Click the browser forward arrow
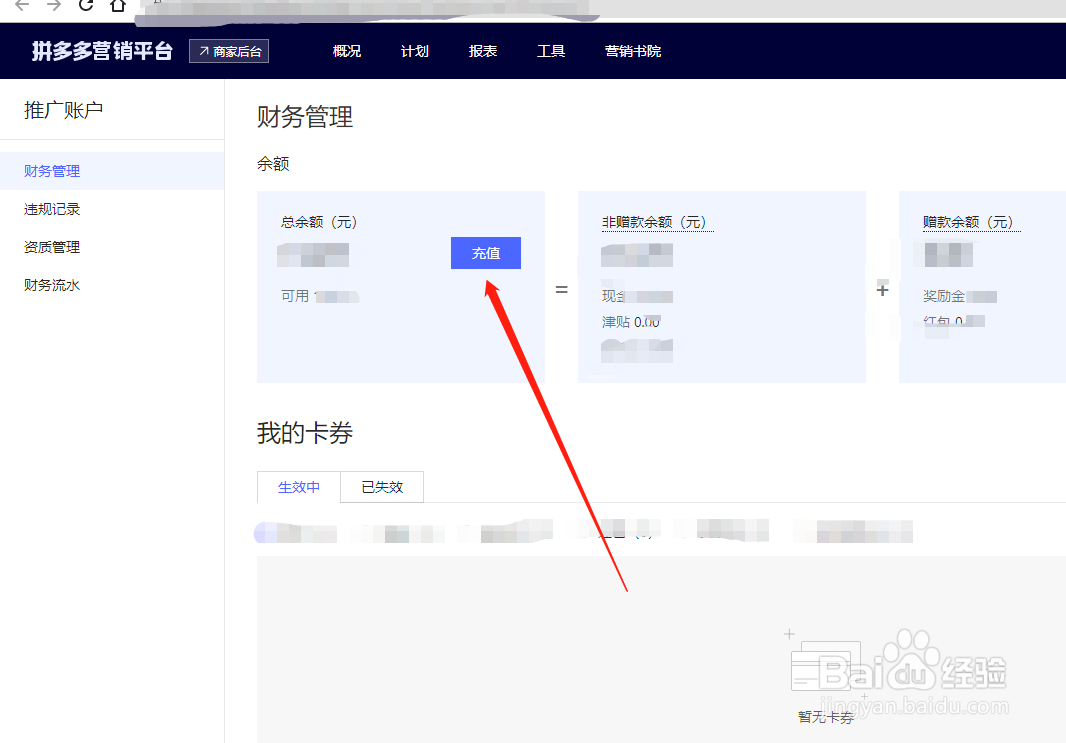The image size is (1066, 743). pyautogui.click(x=54, y=5)
